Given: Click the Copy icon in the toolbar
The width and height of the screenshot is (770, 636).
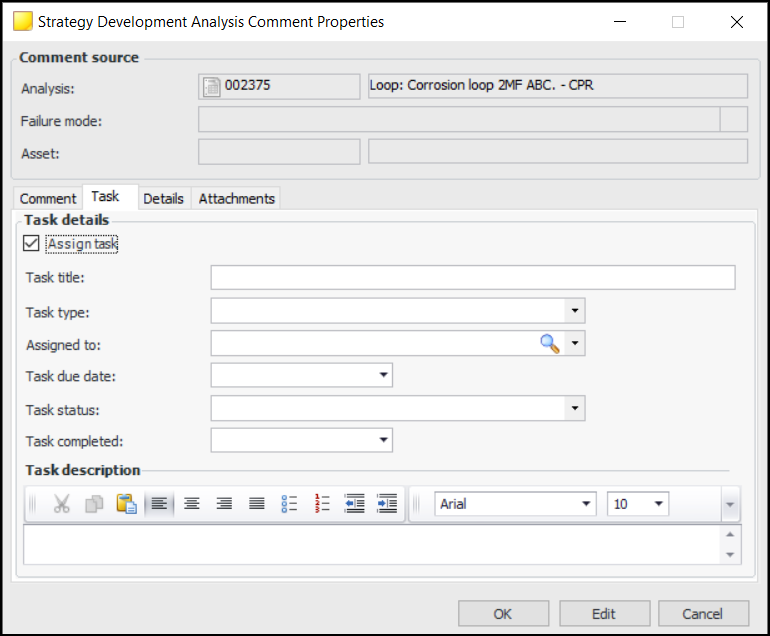Looking at the screenshot, I should click(x=94, y=504).
